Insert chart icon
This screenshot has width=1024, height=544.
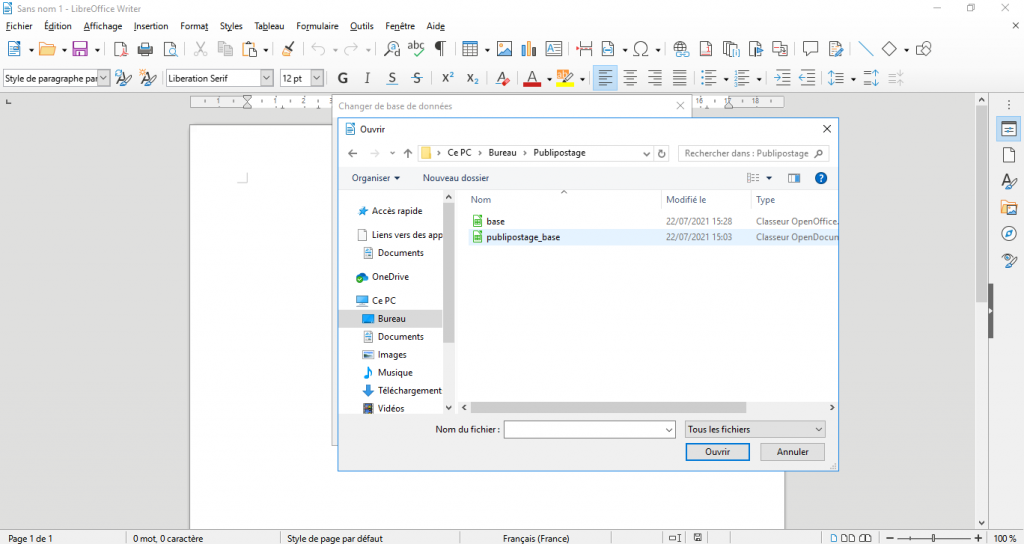pyautogui.click(x=529, y=49)
